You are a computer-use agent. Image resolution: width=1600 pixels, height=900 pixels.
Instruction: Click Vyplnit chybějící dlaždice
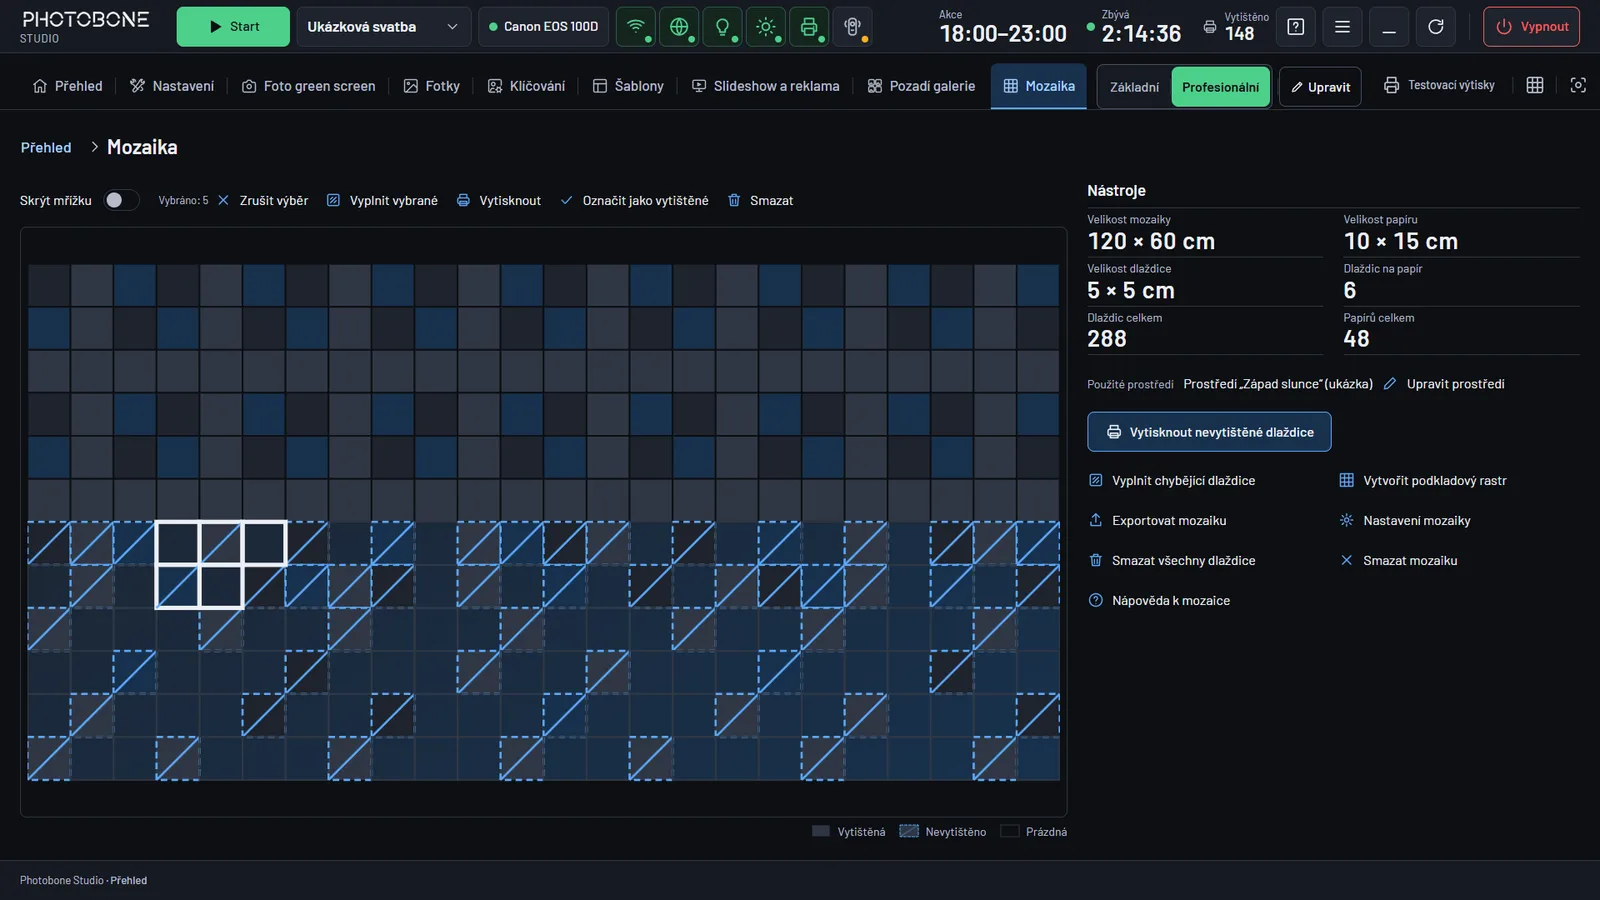point(1172,481)
